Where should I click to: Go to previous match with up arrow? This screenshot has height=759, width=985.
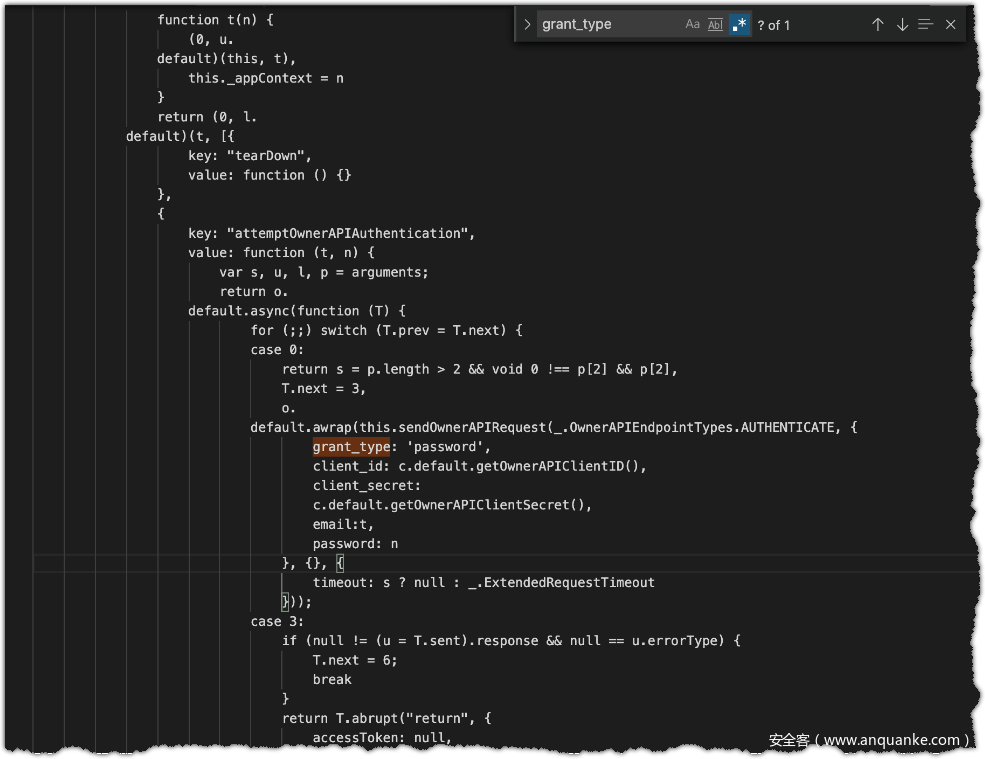pyautogui.click(x=877, y=25)
